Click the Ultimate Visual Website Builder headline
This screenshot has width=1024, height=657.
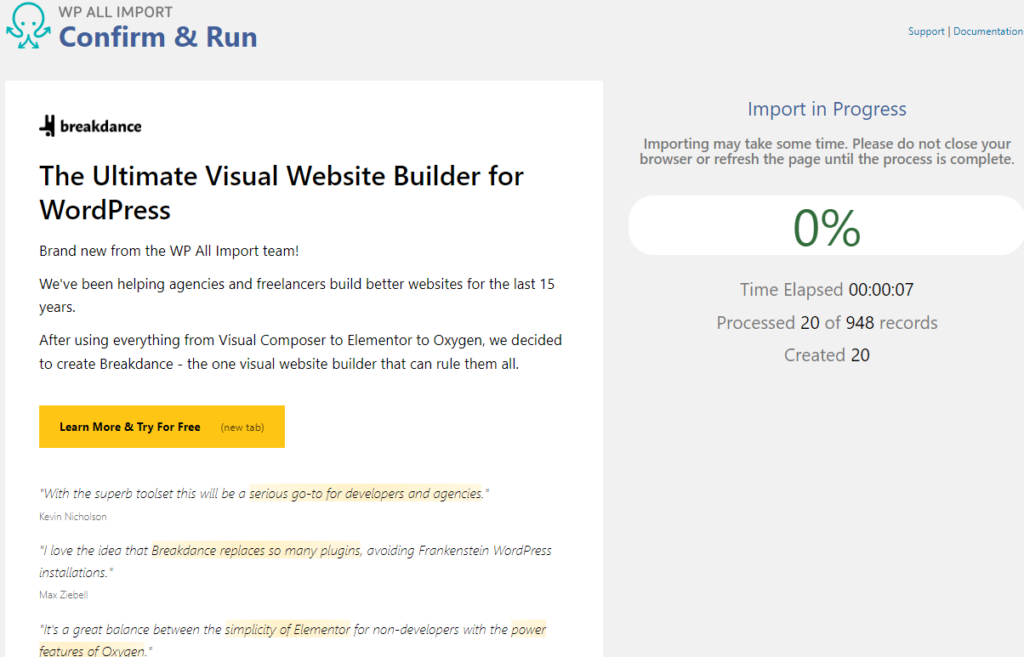click(281, 192)
